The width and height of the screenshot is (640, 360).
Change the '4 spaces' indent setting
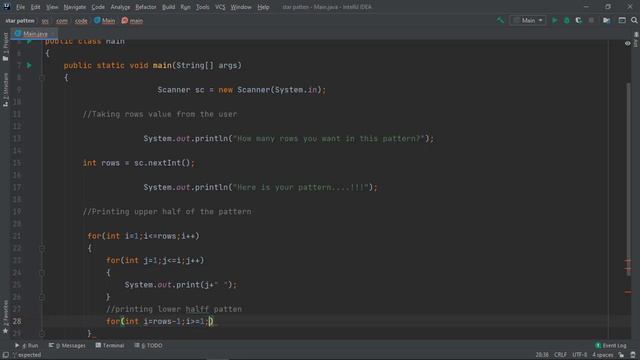click(x=602, y=355)
